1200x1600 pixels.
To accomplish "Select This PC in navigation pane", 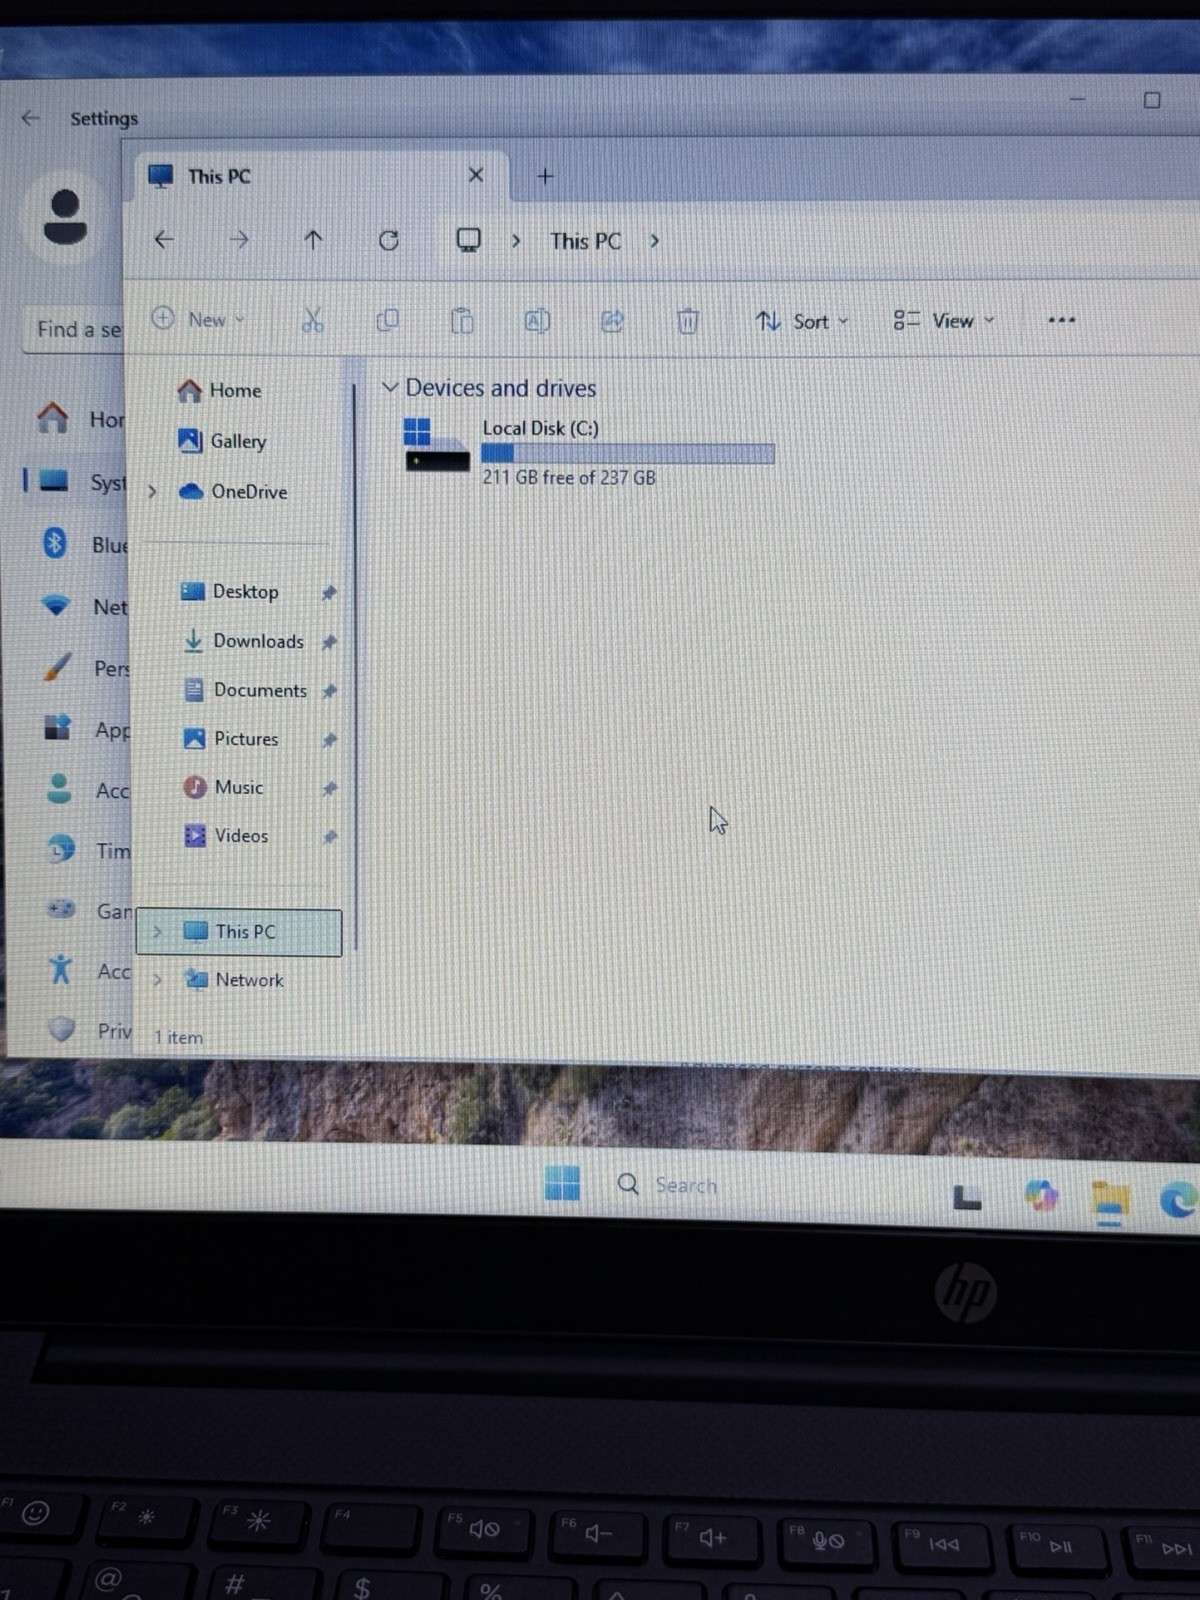I will pos(239,932).
